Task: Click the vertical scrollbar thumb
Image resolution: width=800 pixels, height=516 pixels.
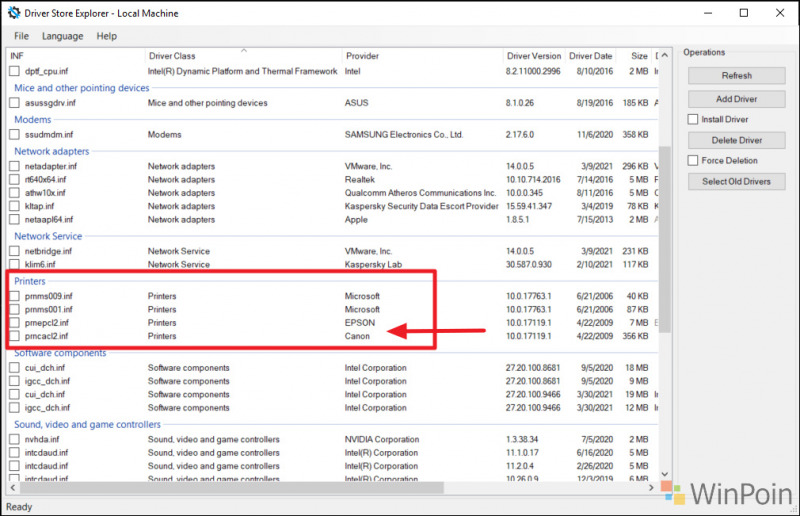Action: coord(665,240)
